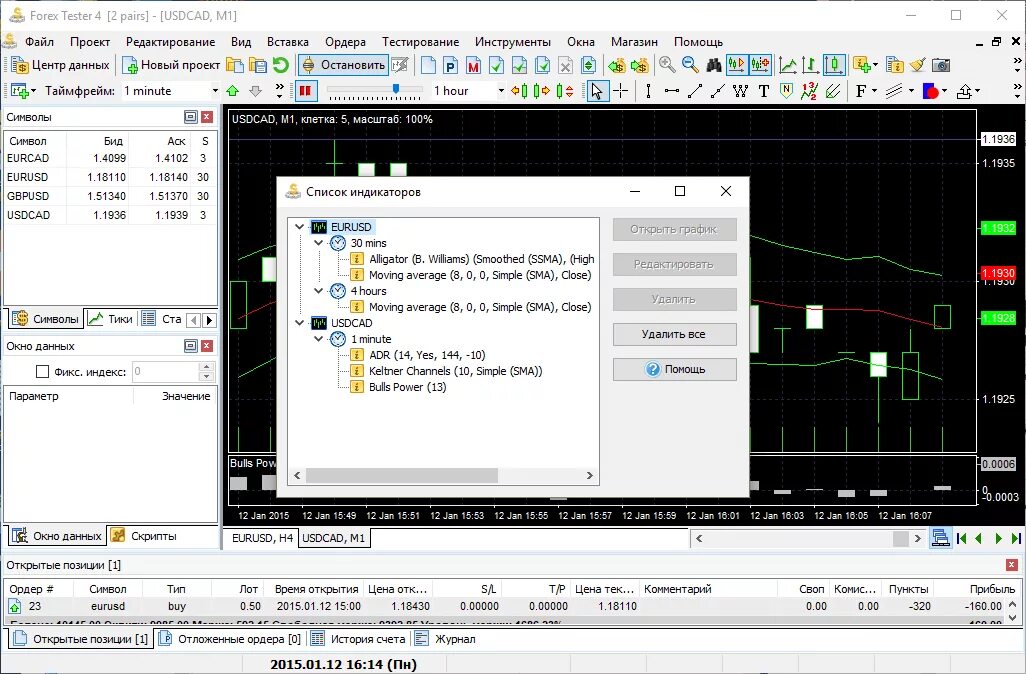Toggle the red pause button
1026x674 pixels.
305,91
